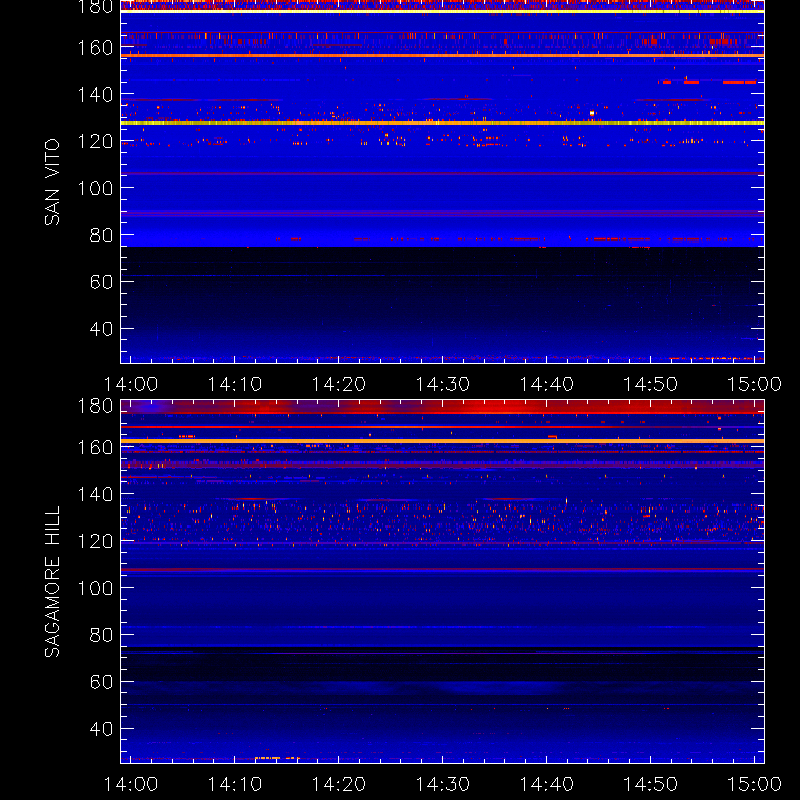Click 14:20 time label below San Vito plot
800x800 pixels.
tap(339, 384)
